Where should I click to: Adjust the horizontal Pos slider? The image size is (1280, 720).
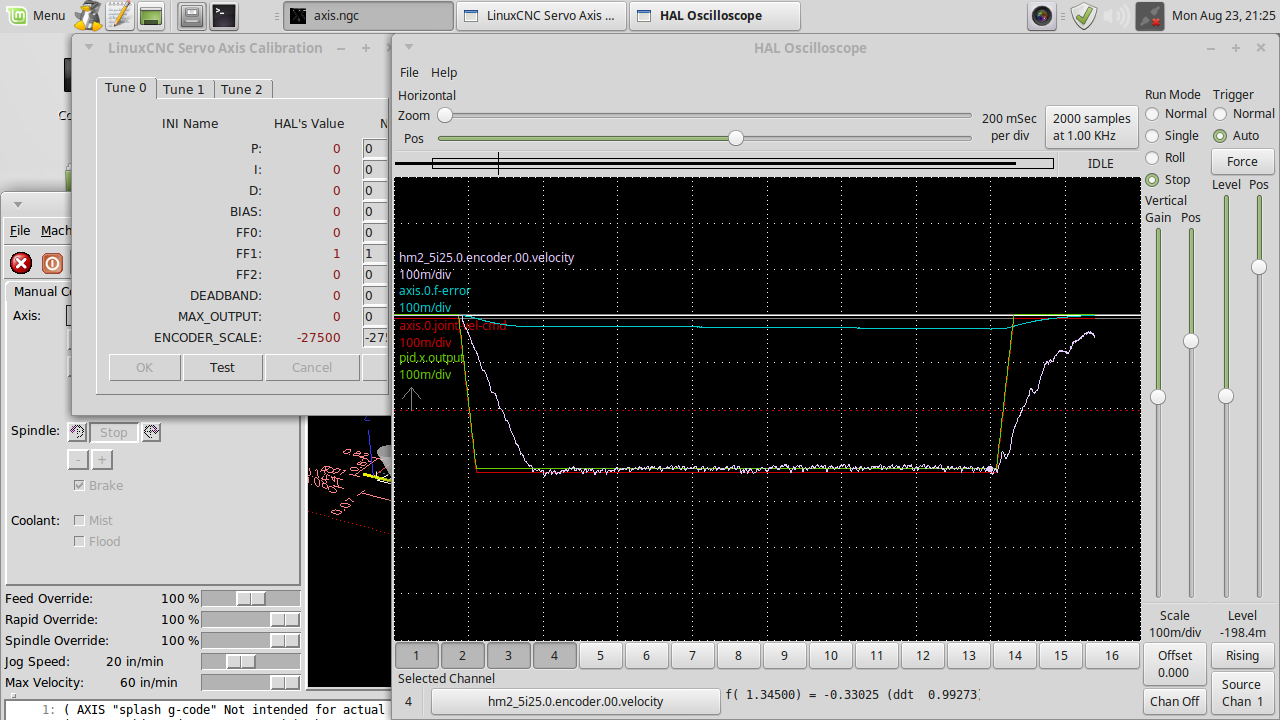[704, 138]
